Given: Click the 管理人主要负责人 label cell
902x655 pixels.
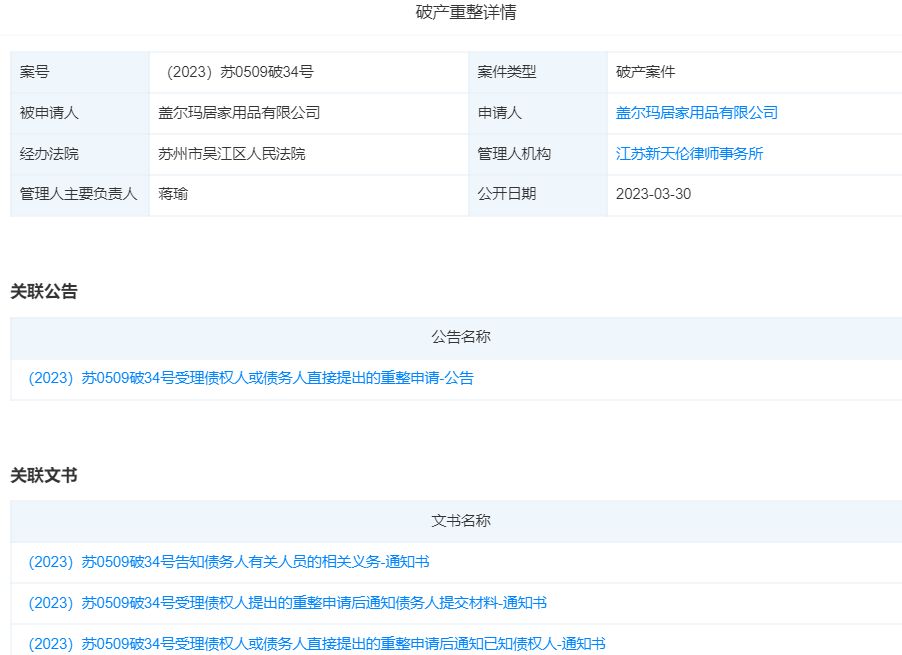Looking at the screenshot, I should [x=79, y=194].
